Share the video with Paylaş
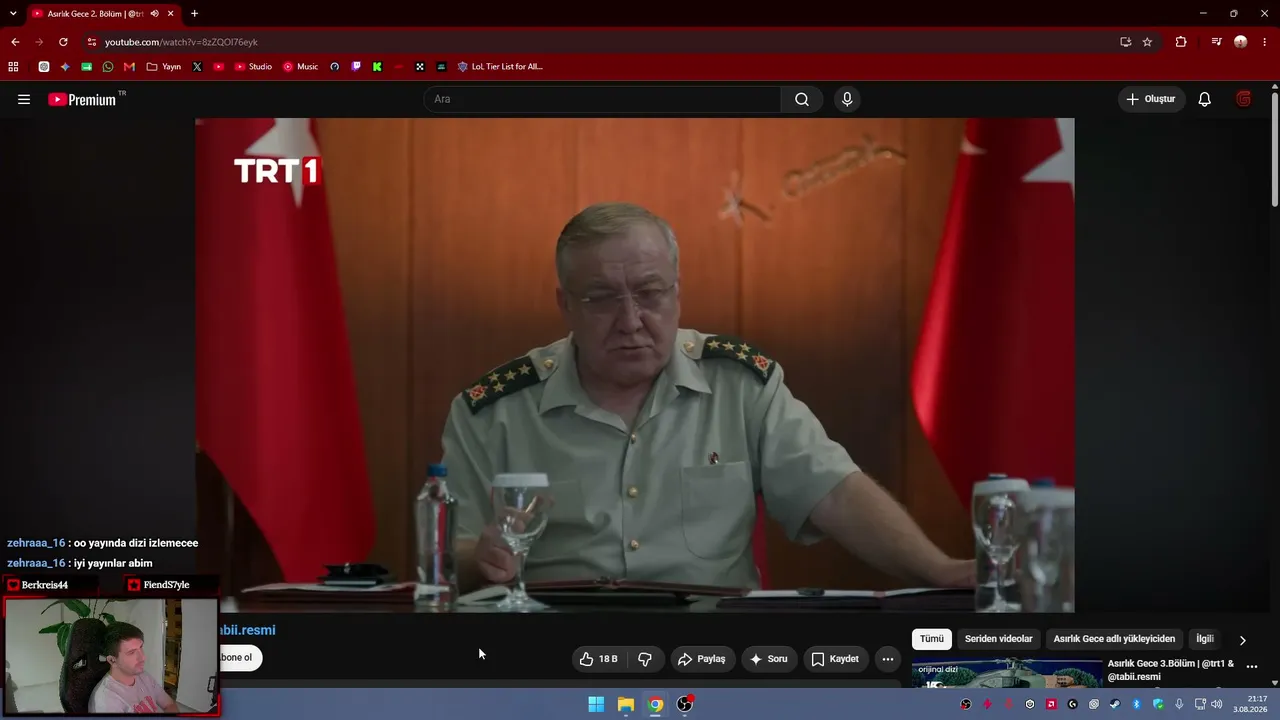 [x=701, y=659]
